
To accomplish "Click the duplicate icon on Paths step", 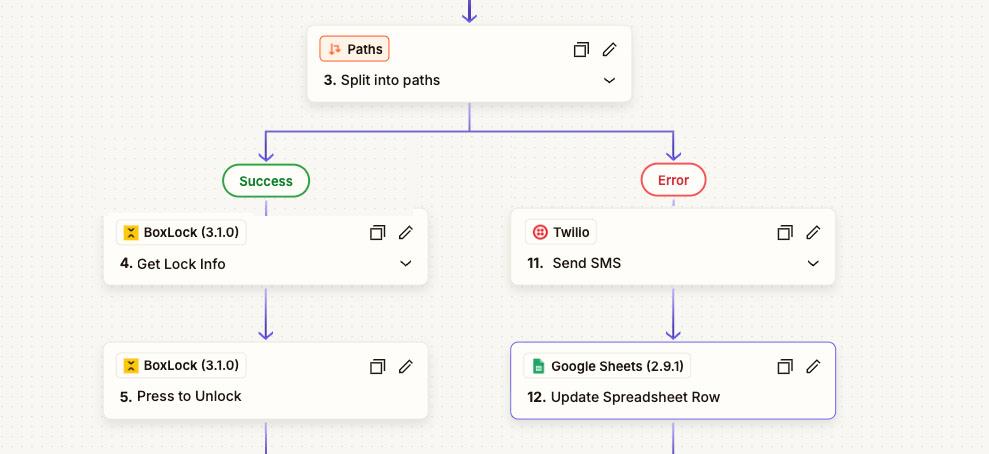I will [581, 49].
